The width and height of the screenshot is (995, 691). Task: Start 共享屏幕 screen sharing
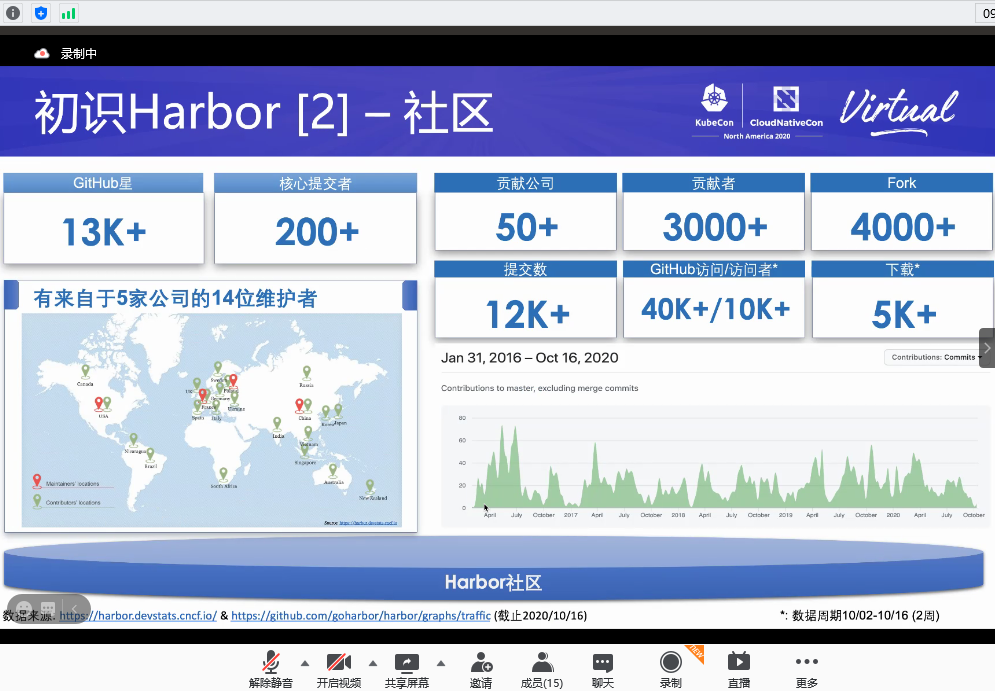pyautogui.click(x=407, y=670)
